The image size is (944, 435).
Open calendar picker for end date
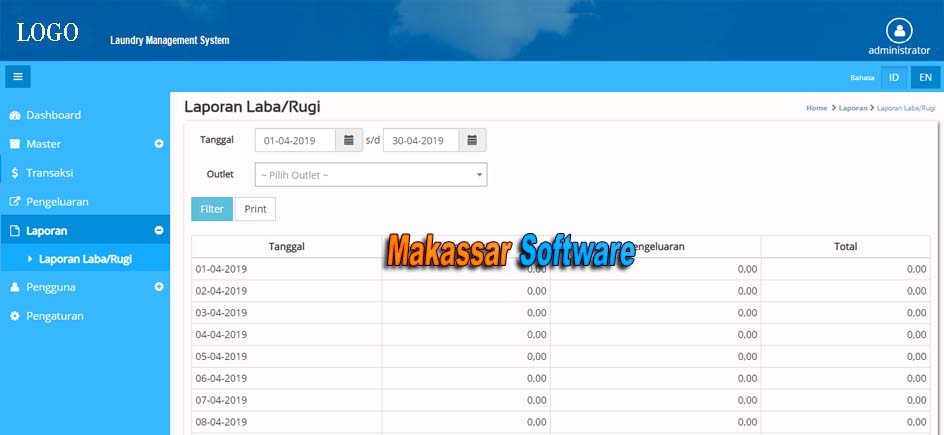472,141
